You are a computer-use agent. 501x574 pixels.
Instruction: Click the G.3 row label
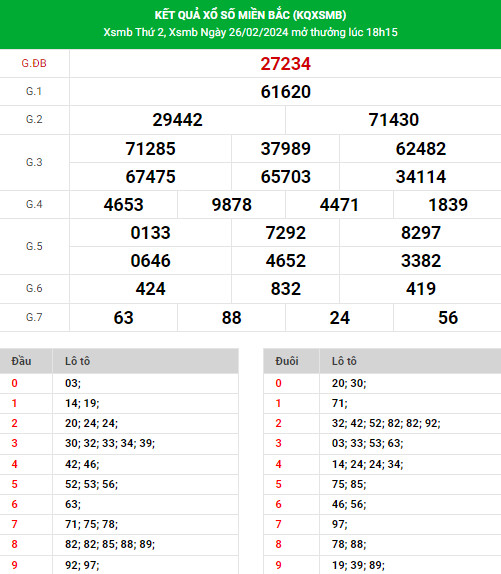(x=34, y=162)
